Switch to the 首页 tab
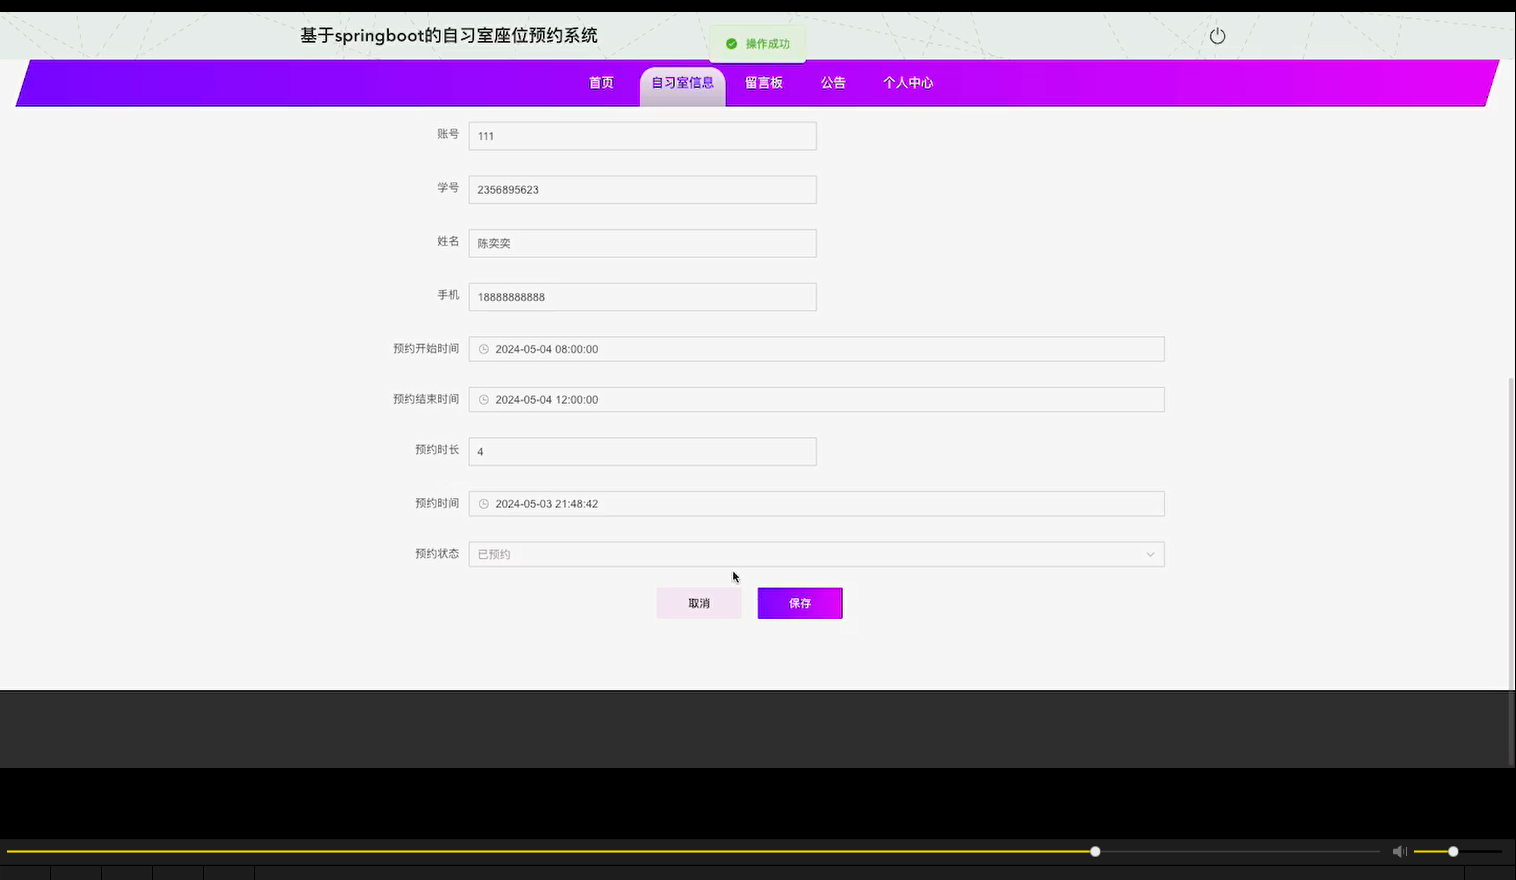The height and width of the screenshot is (880, 1516). click(600, 83)
